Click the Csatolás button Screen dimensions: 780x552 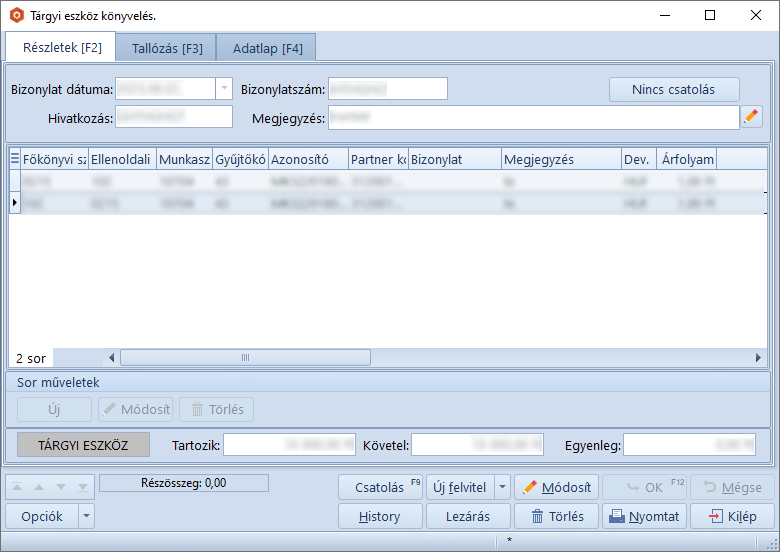click(x=380, y=487)
